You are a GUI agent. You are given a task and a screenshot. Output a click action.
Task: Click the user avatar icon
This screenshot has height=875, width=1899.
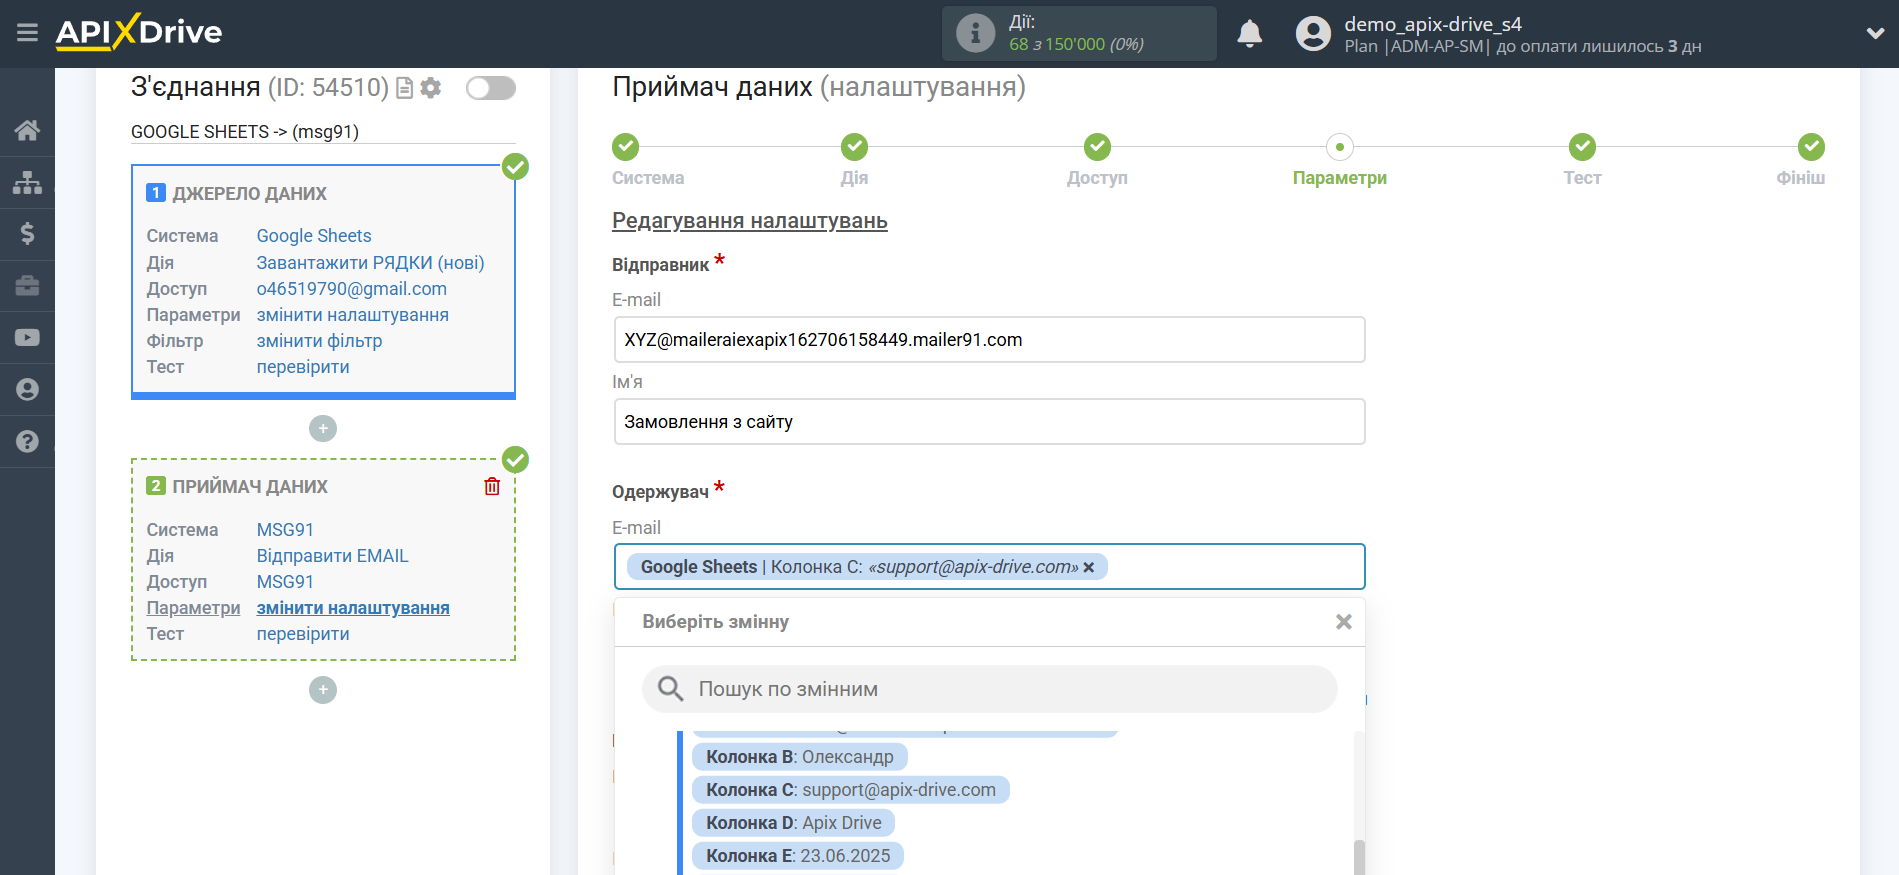coord(1313,34)
